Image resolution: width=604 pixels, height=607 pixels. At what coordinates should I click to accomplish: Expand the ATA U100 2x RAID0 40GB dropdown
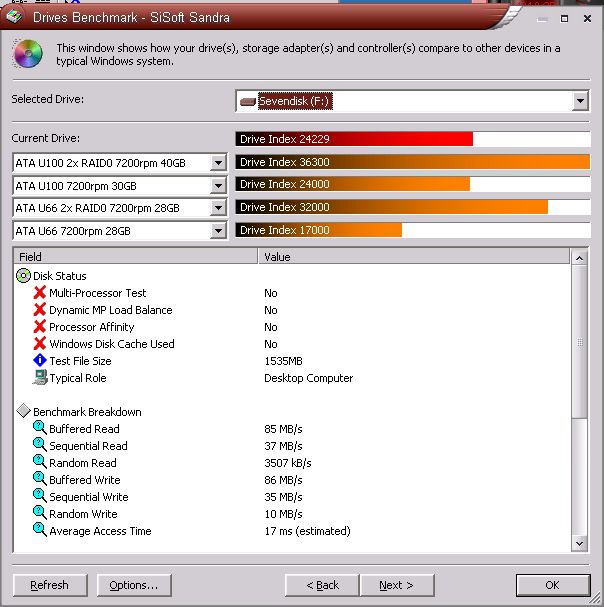tap(218, 162)
